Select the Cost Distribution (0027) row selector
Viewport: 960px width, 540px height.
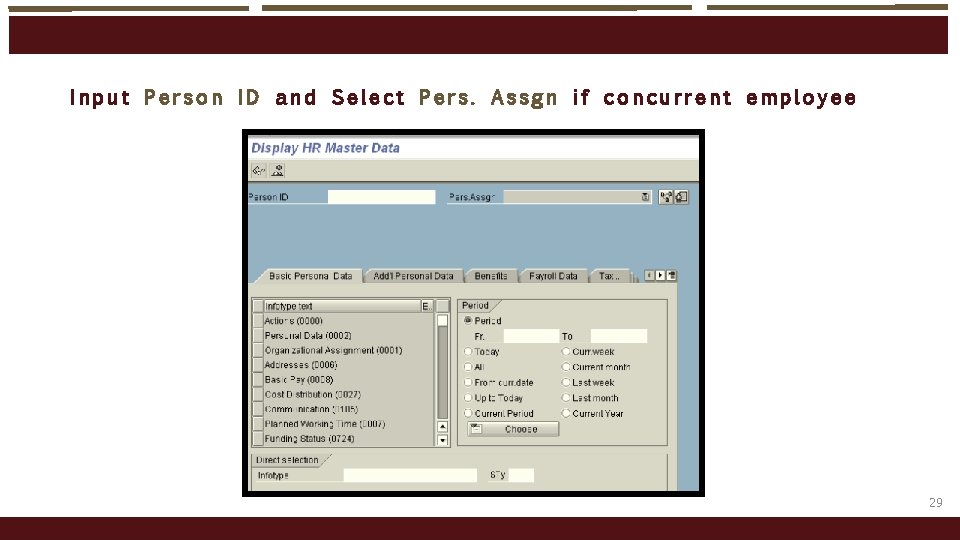(x=258, y=394)
